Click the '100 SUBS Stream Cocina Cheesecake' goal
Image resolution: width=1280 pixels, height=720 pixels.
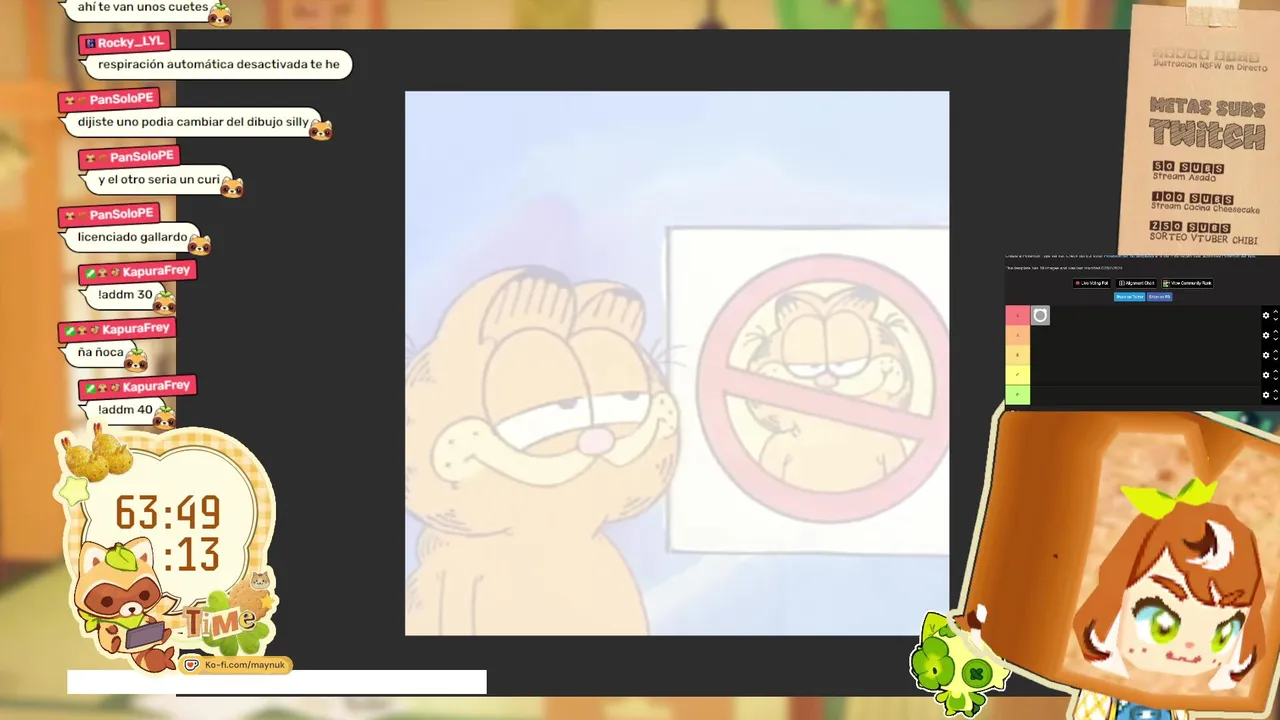1205,202
